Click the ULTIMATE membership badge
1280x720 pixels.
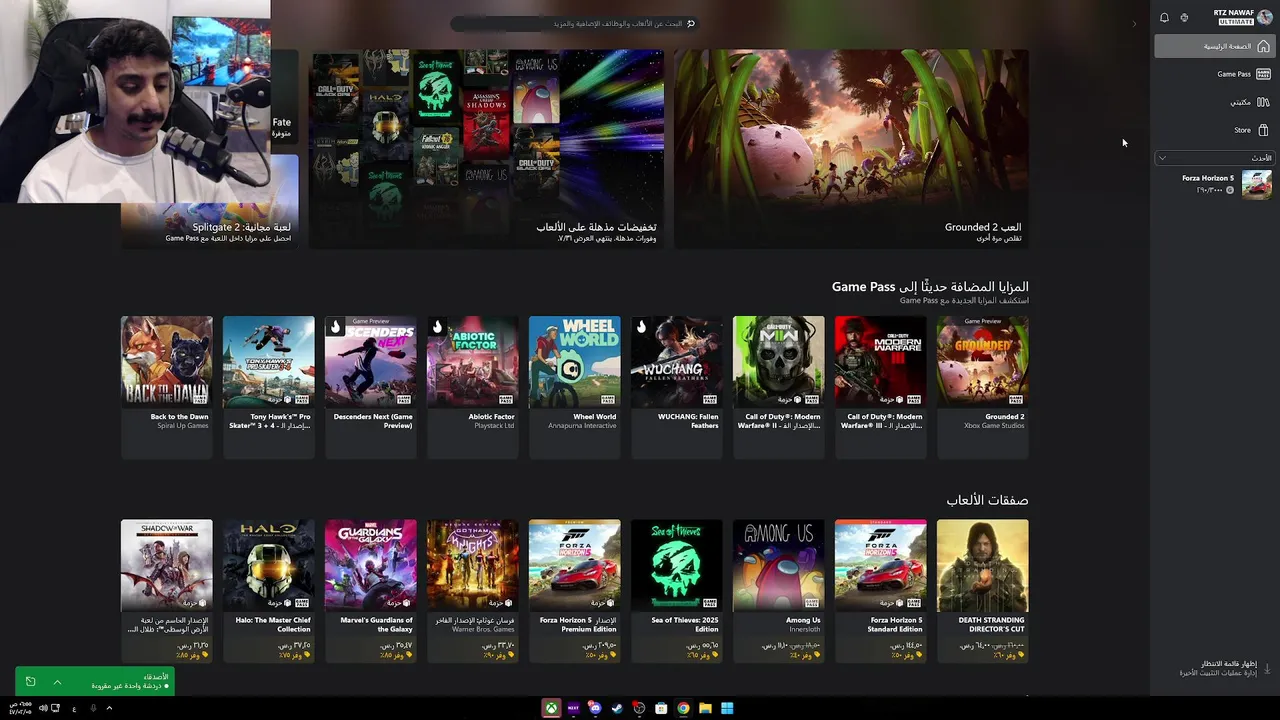pos(1236,21)
